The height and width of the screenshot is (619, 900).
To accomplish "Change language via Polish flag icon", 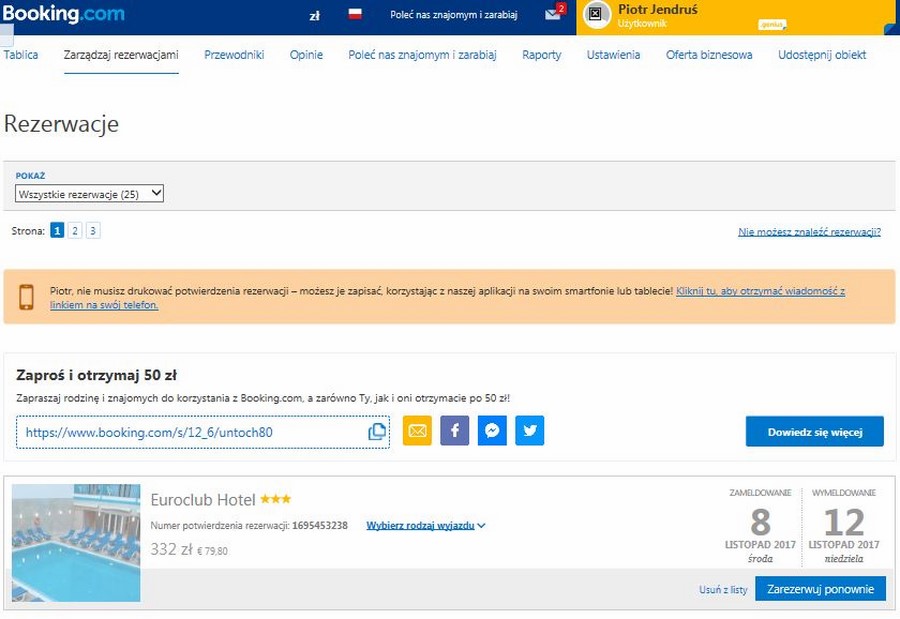I will pos(355,14).
